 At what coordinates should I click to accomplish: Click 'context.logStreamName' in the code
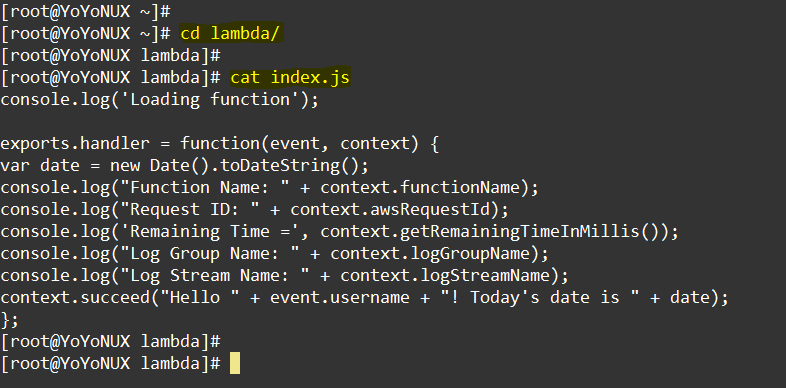point(445,276)
